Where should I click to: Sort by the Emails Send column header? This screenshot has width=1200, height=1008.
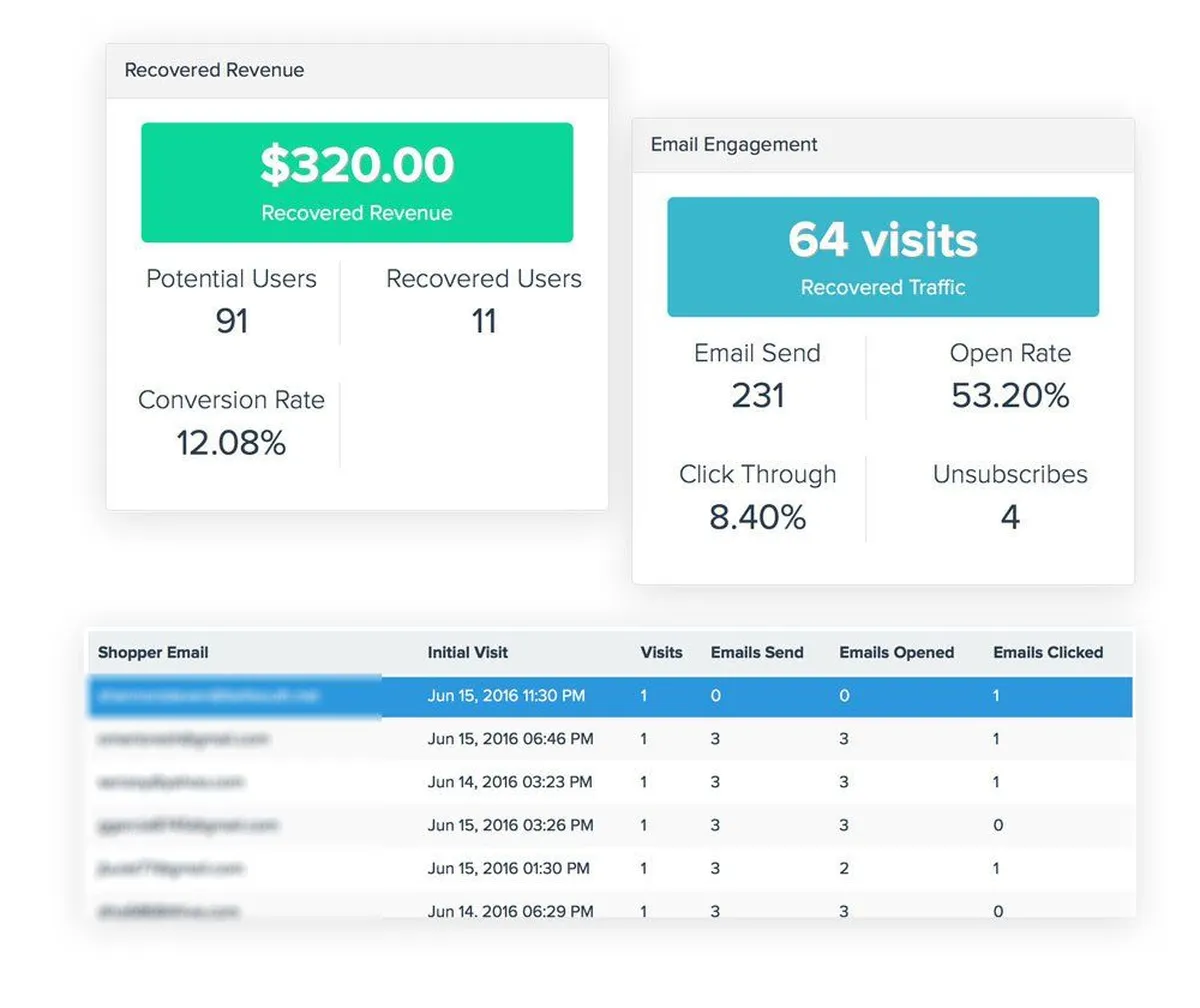click(757, 652)
